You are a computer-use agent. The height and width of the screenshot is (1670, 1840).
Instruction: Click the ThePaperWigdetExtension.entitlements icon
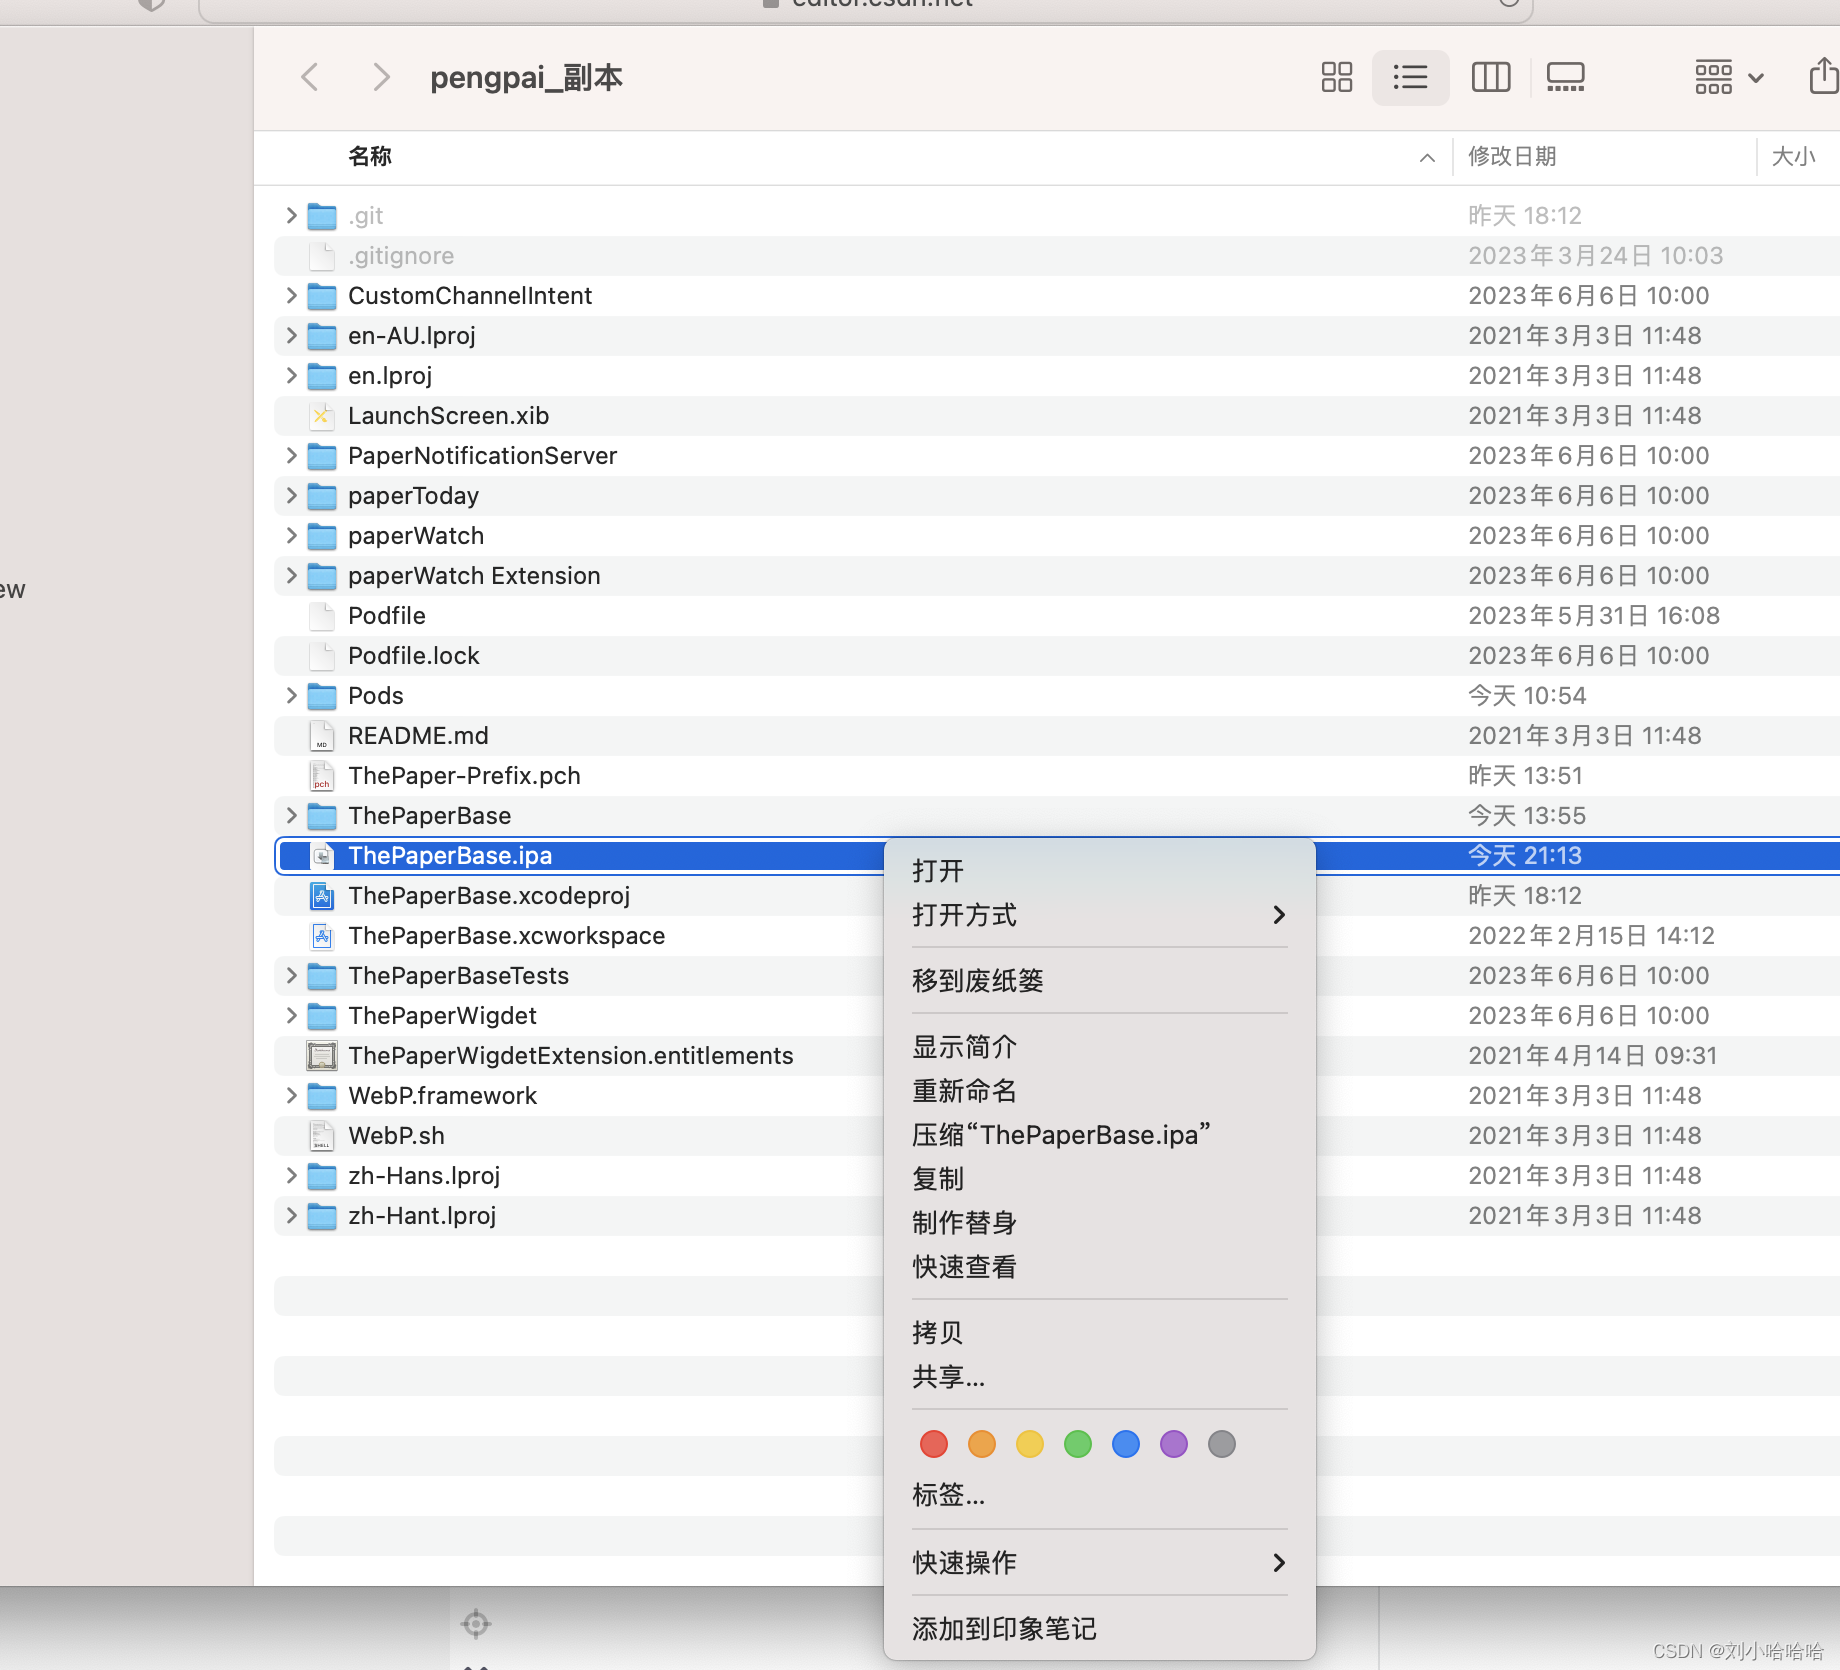321,1056
